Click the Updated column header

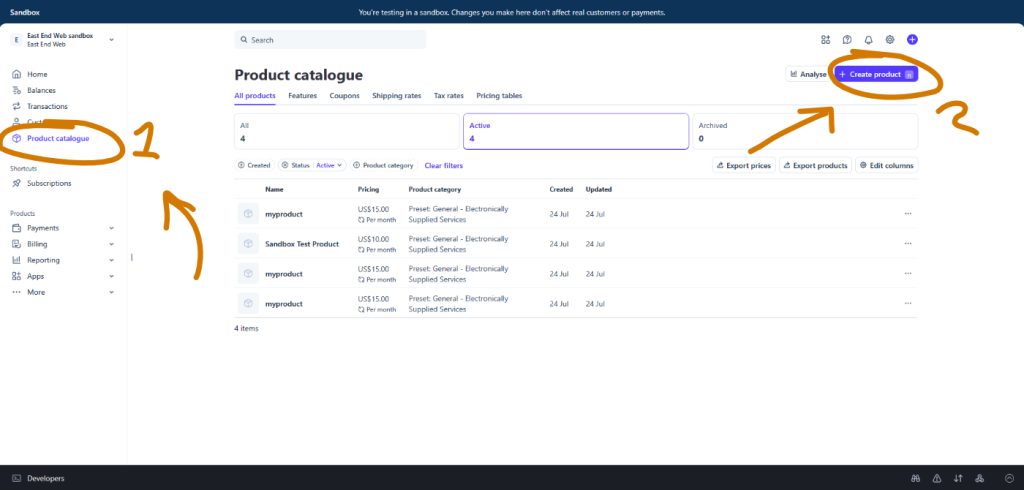[598, 189]
